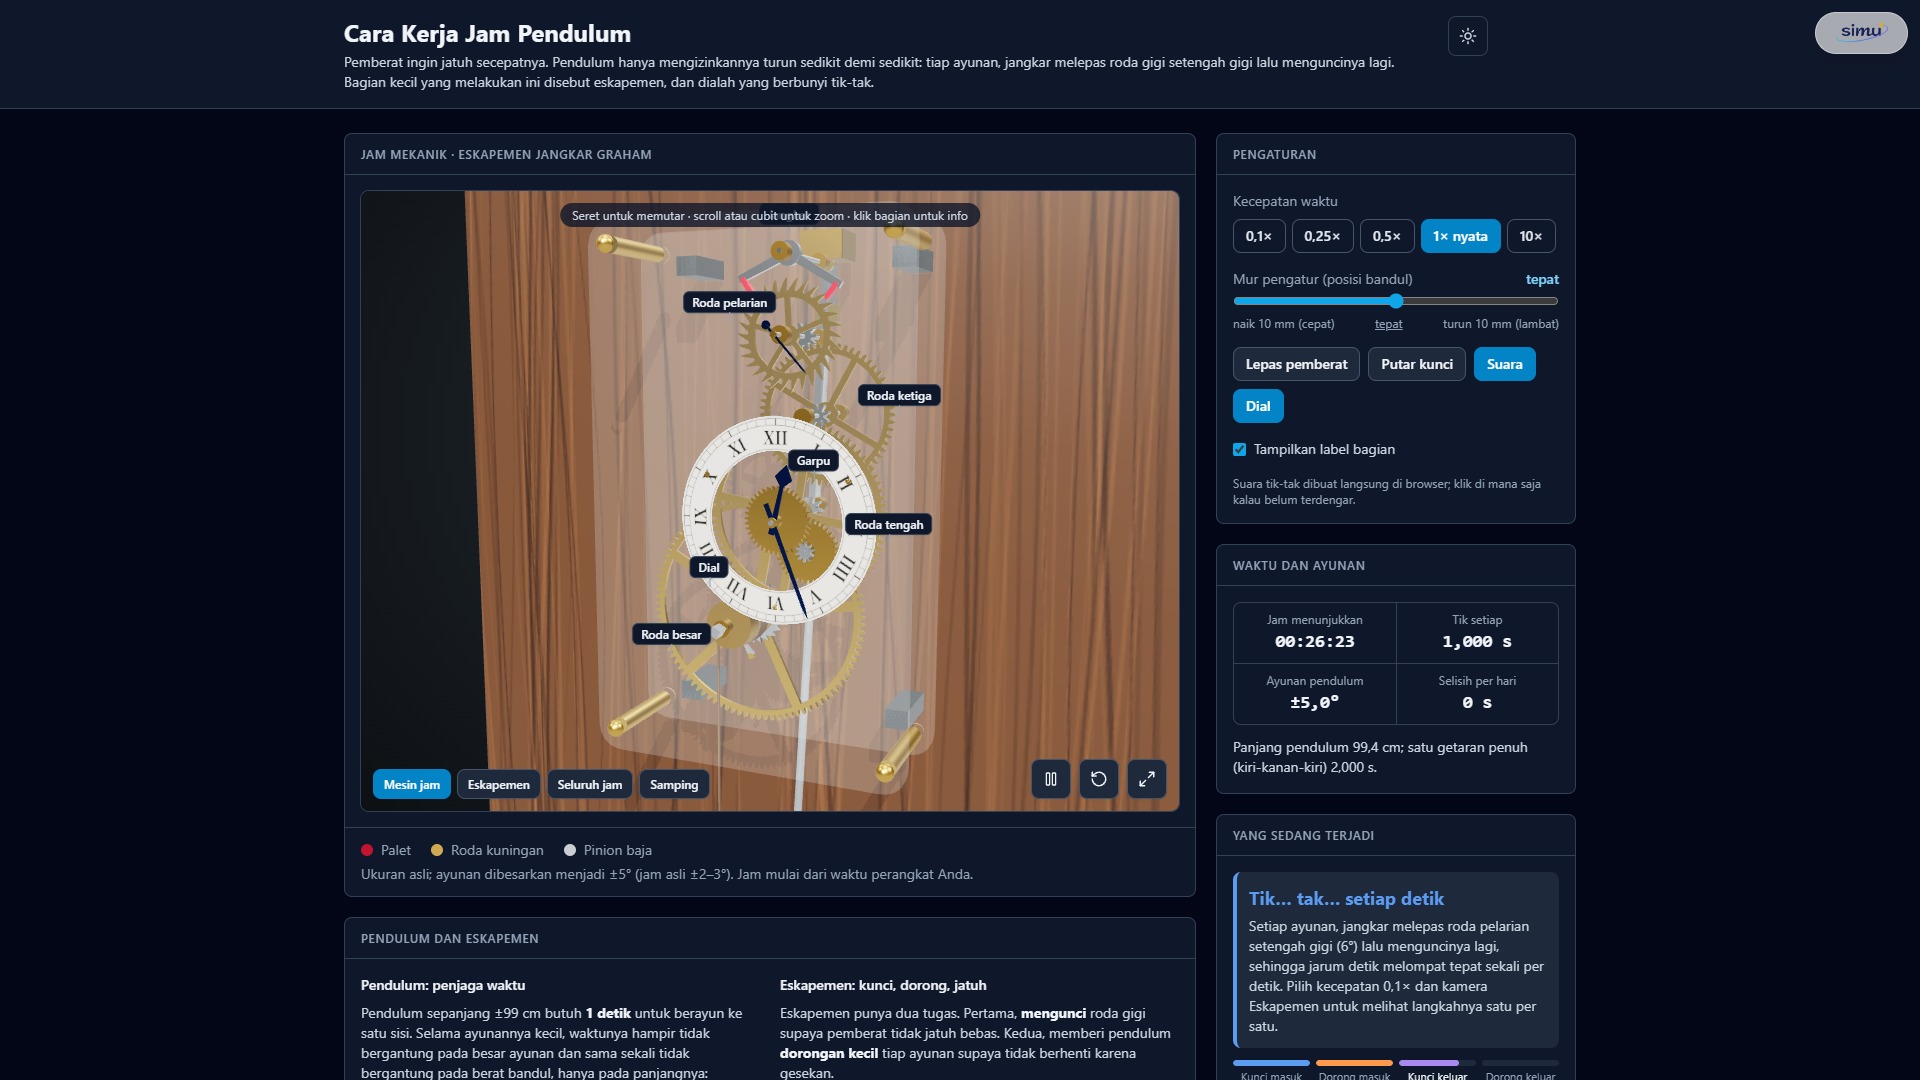The image size is (1920, 1080).
Task: Toggle the Dial button in settings
Action: coord(1258,406)
